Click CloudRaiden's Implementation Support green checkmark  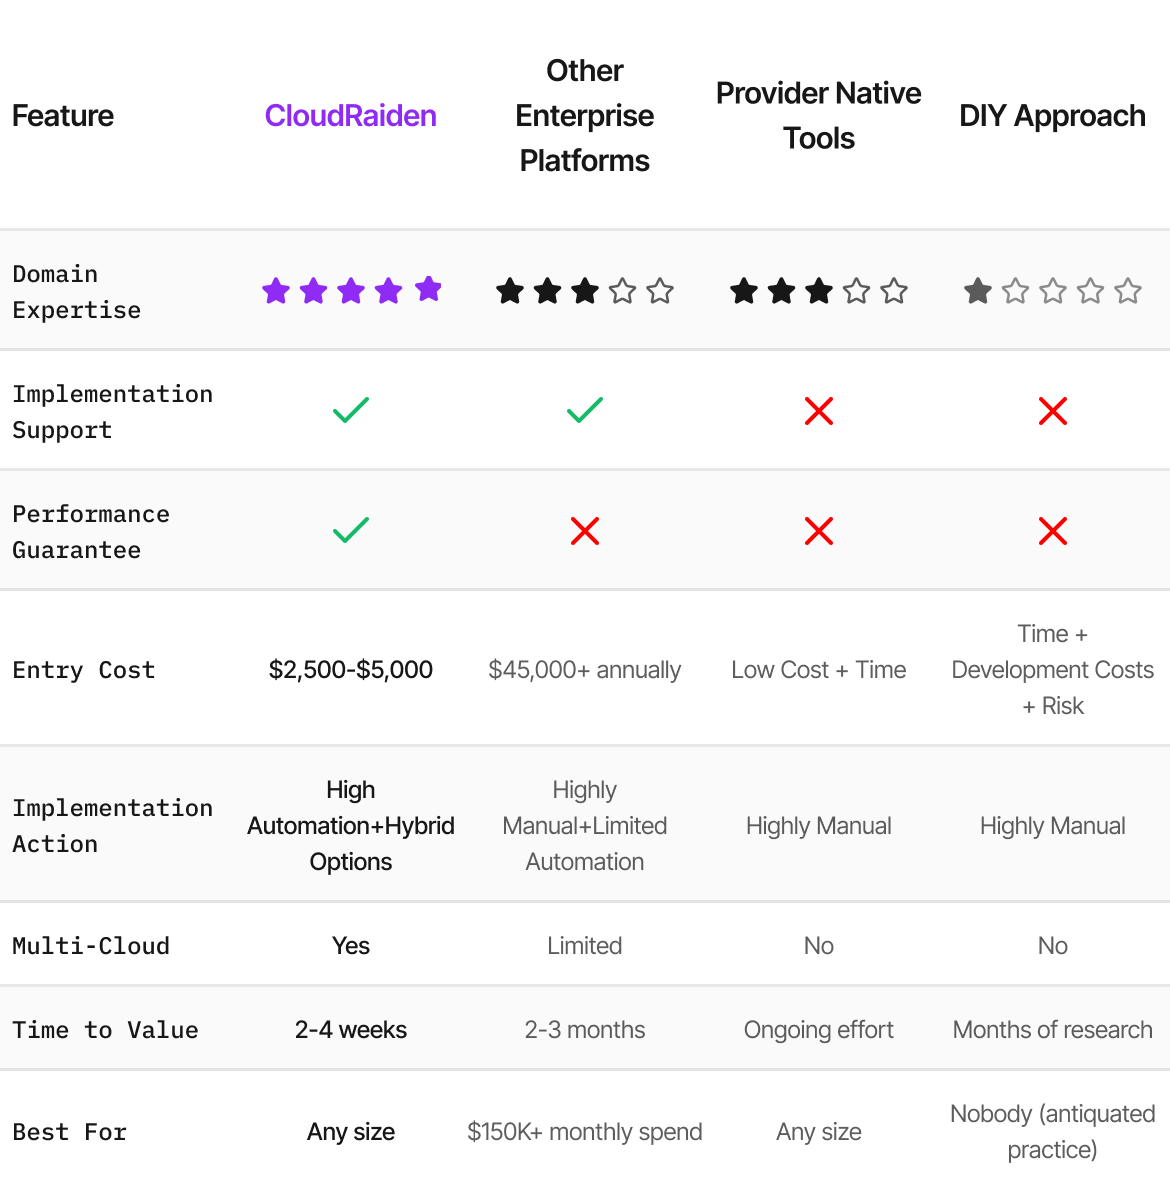tap(351, 410)
